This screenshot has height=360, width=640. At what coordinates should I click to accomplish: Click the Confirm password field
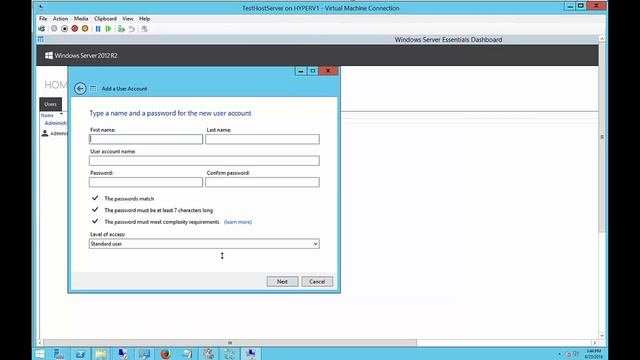(262, 182)
